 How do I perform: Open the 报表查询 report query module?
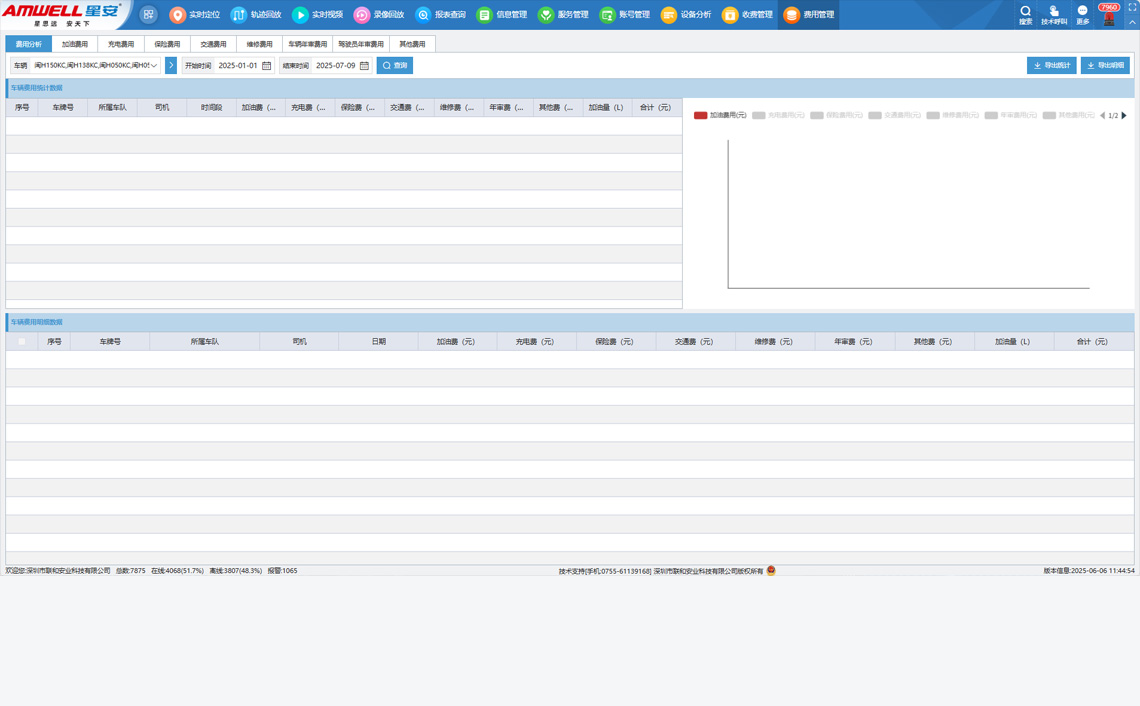coord(440,15)
